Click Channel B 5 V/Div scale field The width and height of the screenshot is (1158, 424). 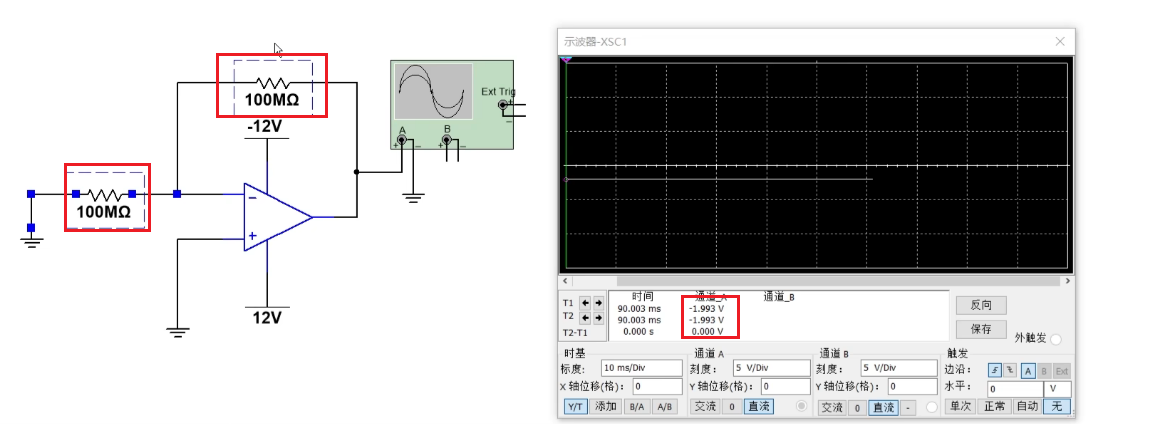(899, 368)
